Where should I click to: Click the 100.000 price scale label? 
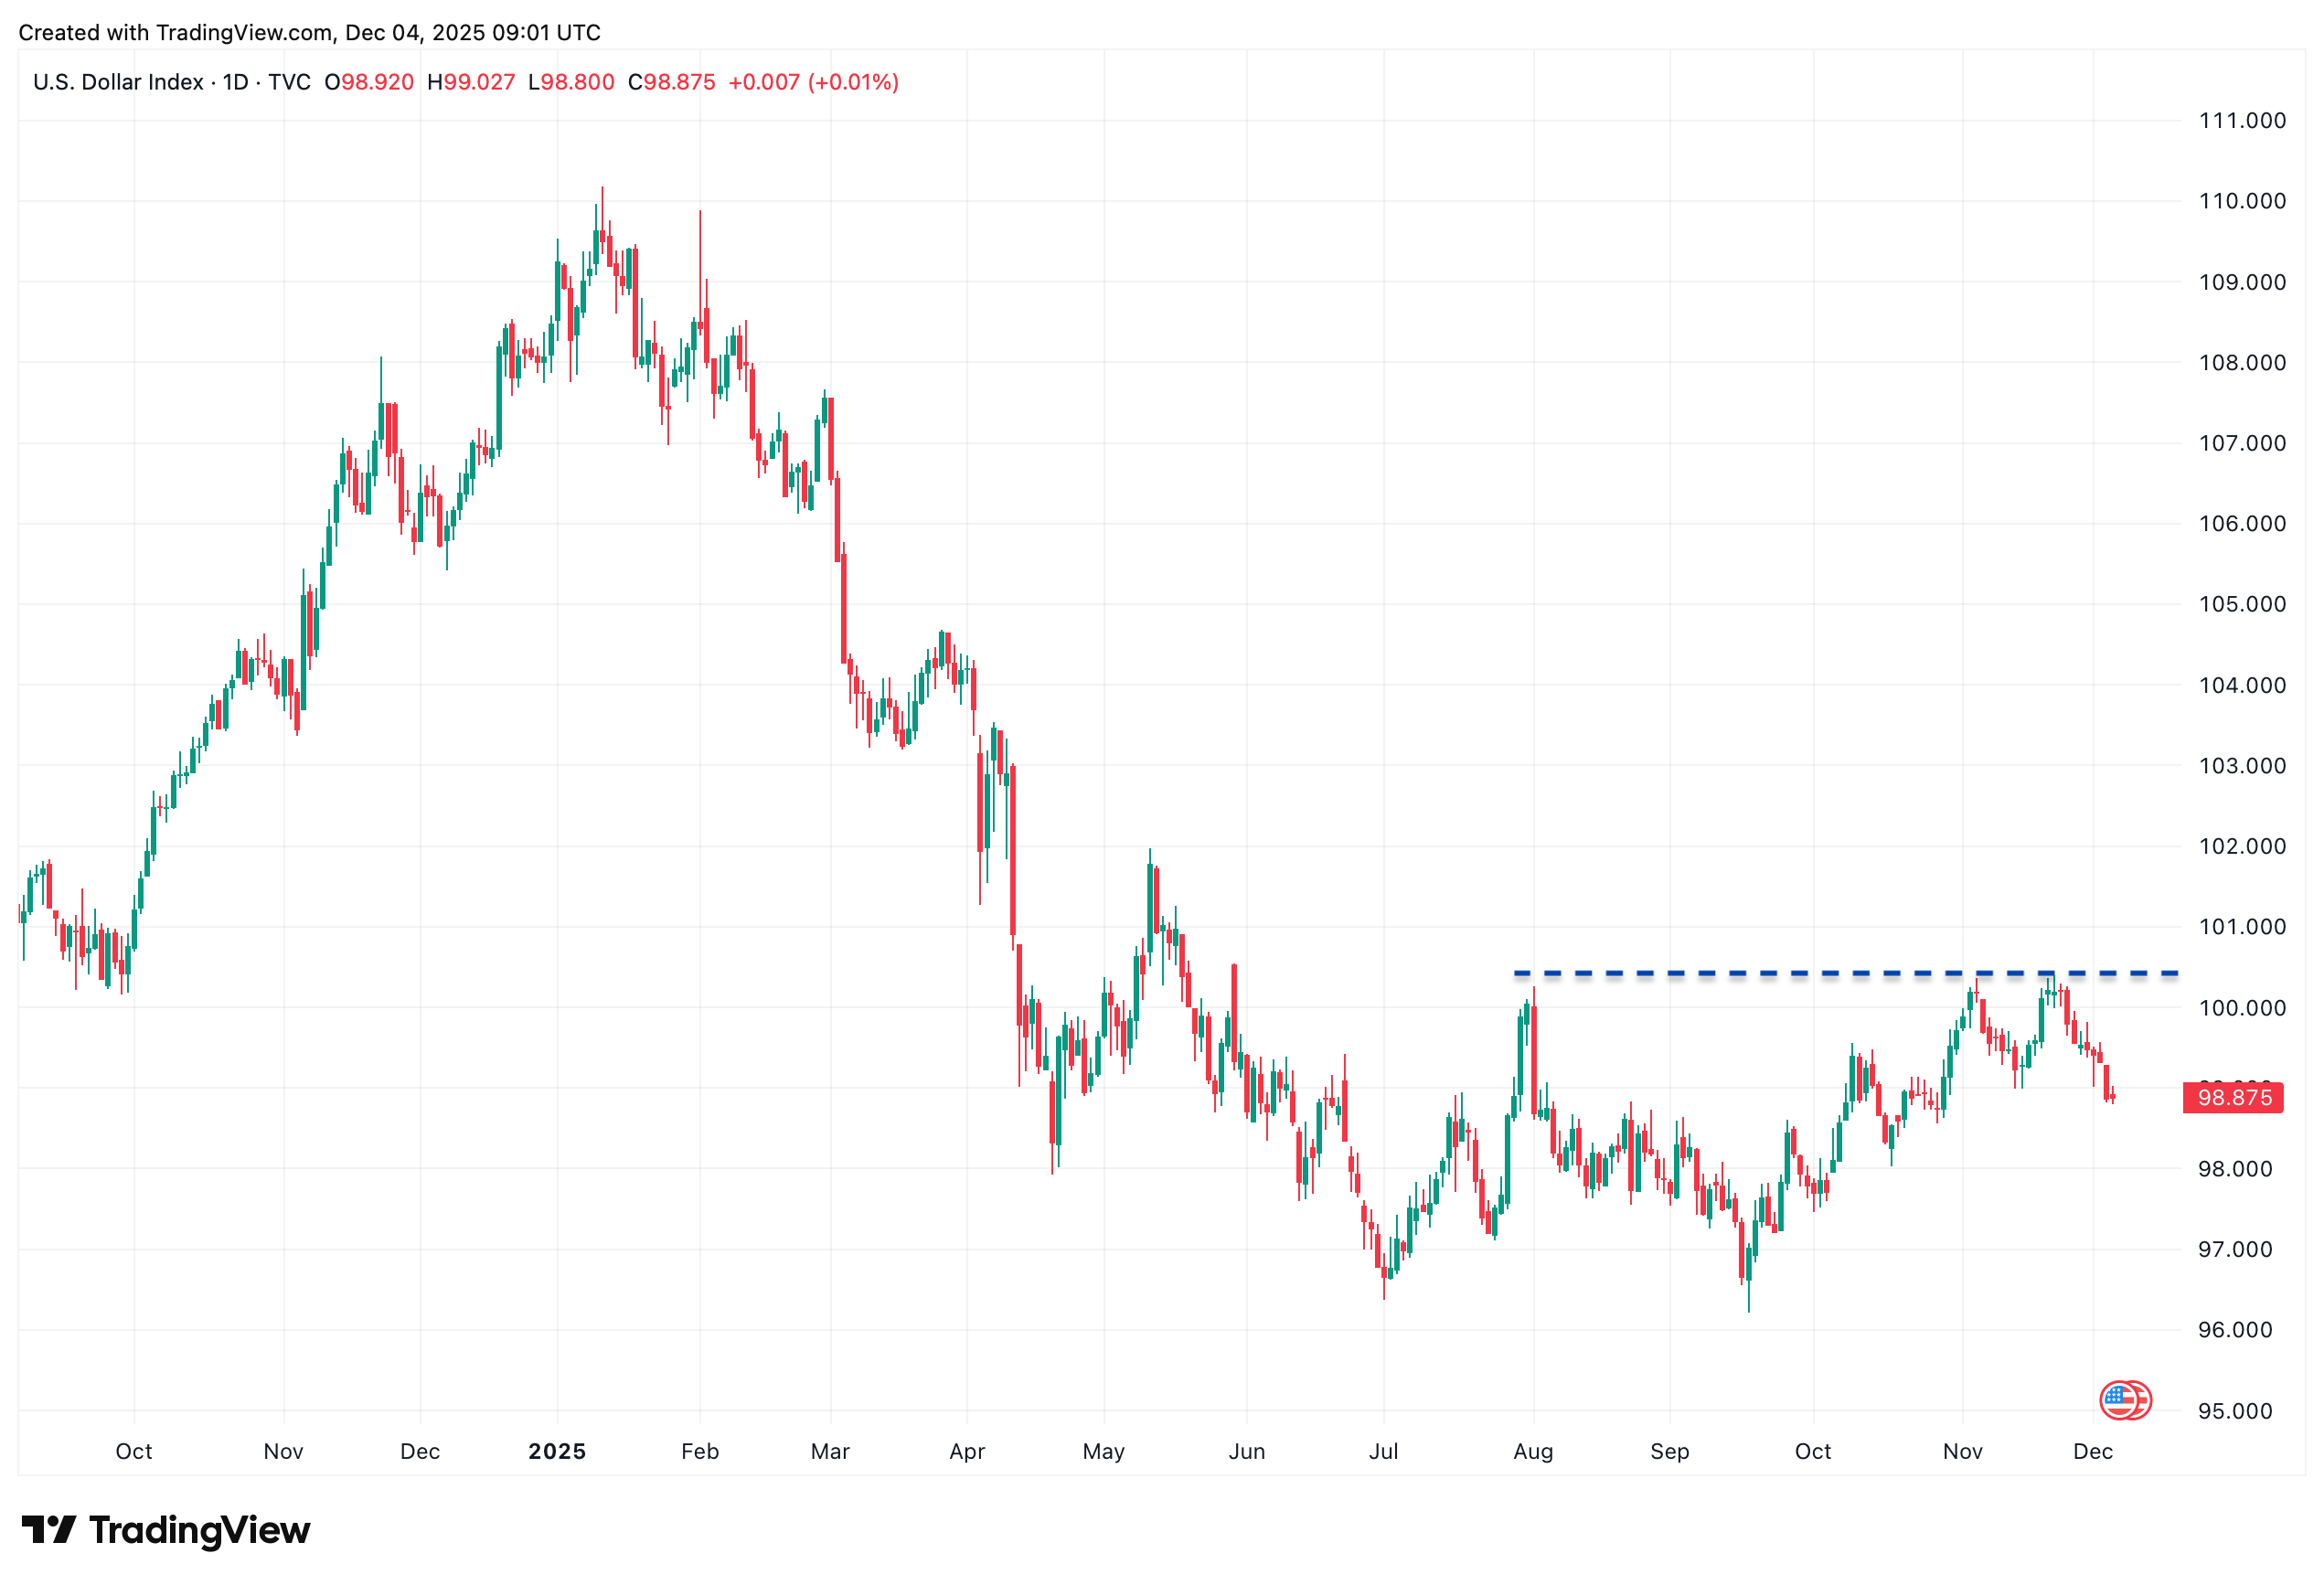(2241, 1008)
